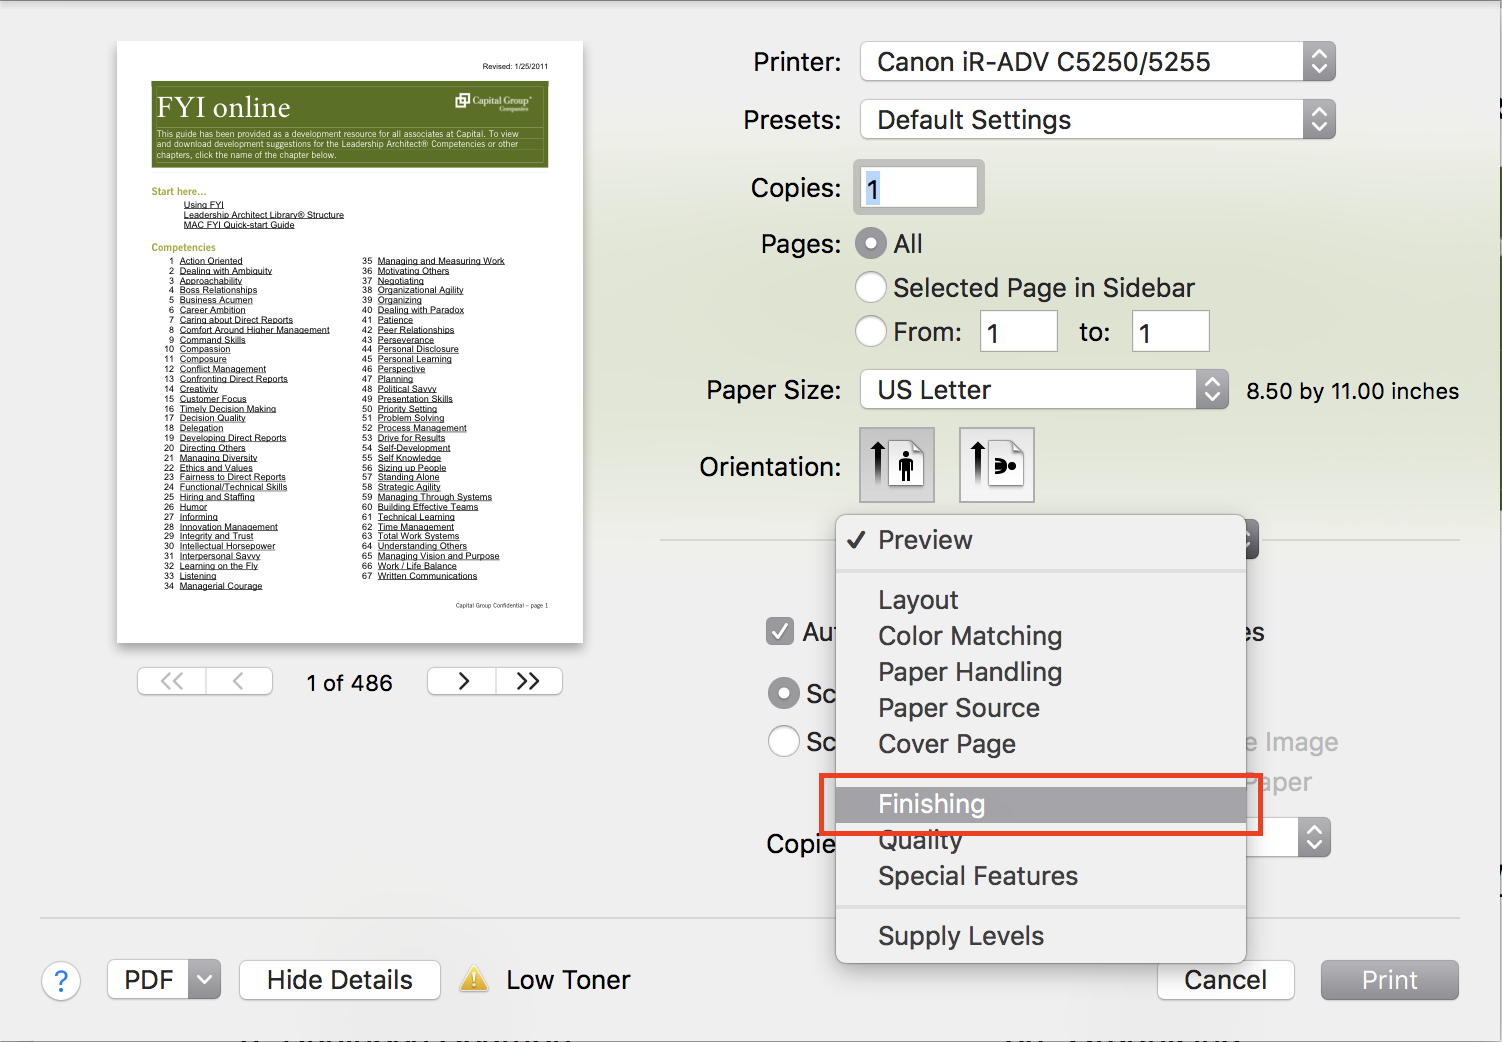Choose the From page range radio button
The image size is (1502, 1042).
(x=871, y=331)
